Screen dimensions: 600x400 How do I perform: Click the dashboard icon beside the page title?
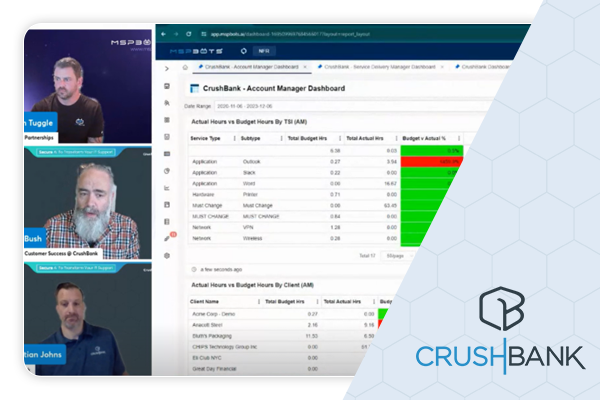pyautogui.click(x=194, y=88)
